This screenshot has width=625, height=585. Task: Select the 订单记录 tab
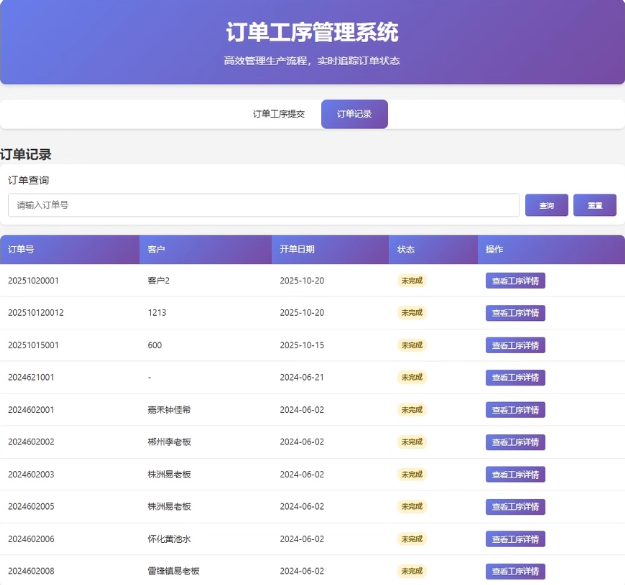click(354, 114)
